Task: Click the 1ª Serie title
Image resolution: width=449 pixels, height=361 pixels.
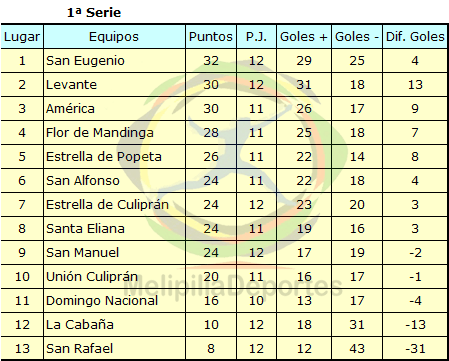Action: pyautogui.click(x=94, y=13)
